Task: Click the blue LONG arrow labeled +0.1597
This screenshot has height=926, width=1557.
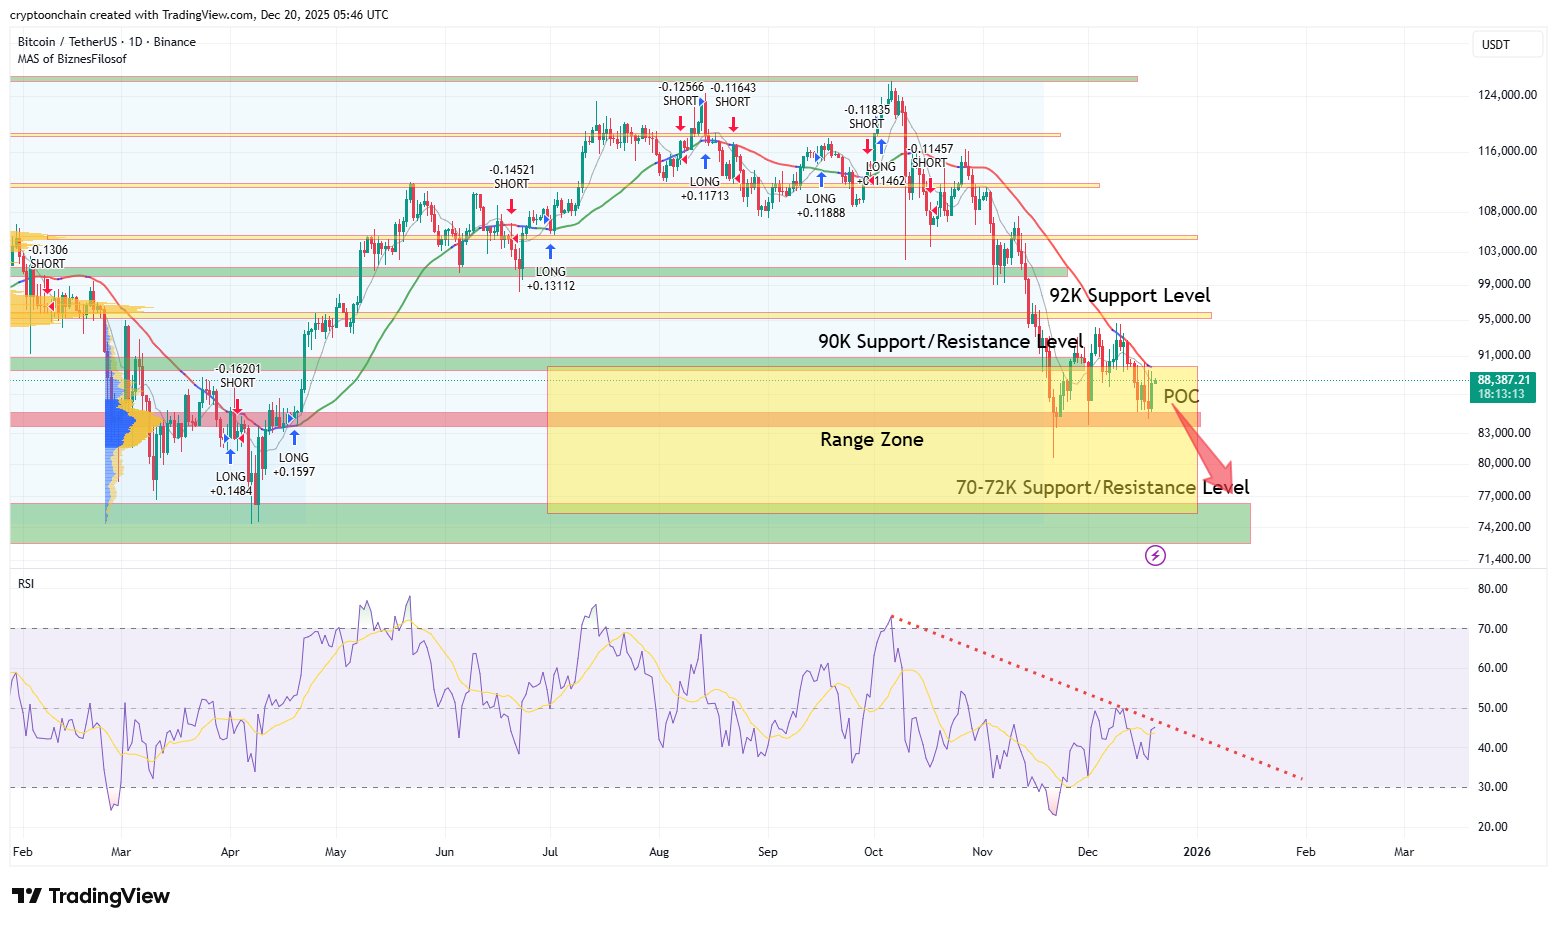Action: [x=293, y=436]
